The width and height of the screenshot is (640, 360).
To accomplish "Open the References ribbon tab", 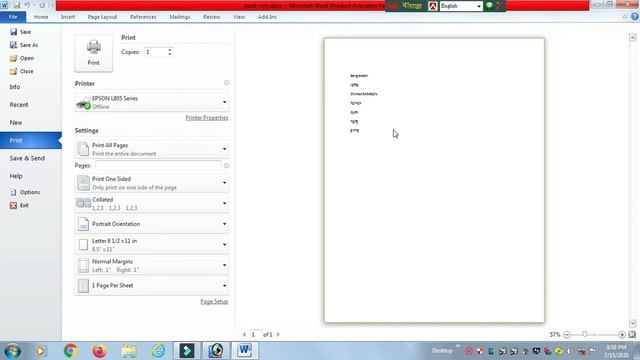I will (x=143, y=17).
